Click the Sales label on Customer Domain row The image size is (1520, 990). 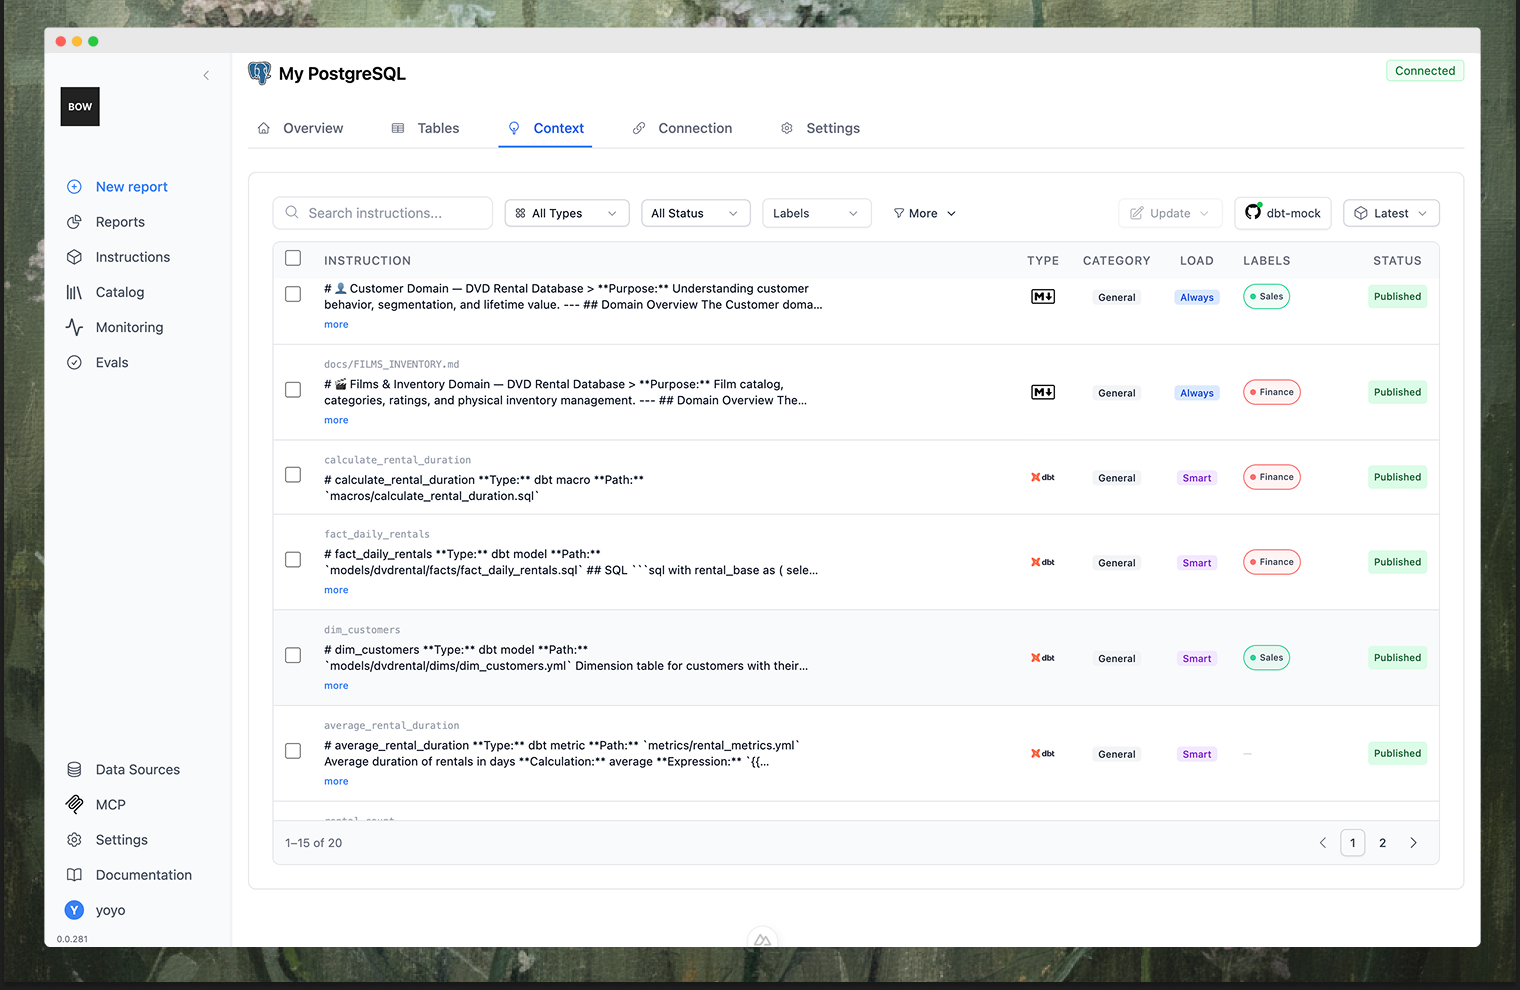coord(1266,296)
